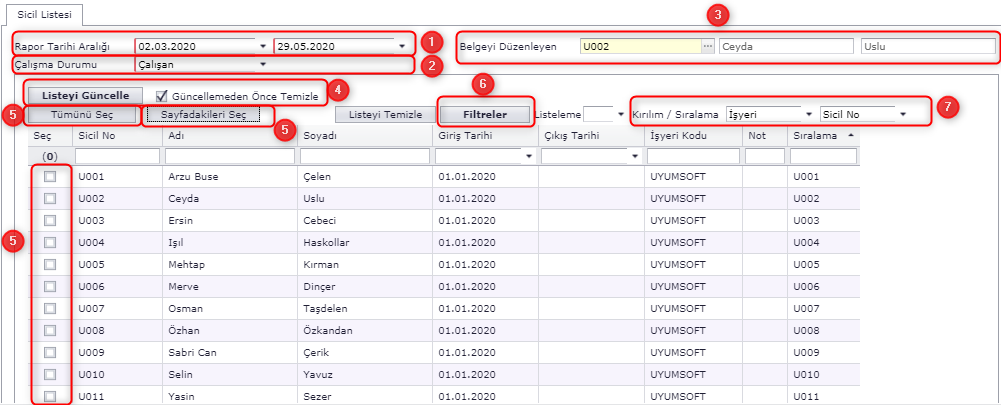
Task: Click the Sicil No filter input field
Action: point(117,157)
